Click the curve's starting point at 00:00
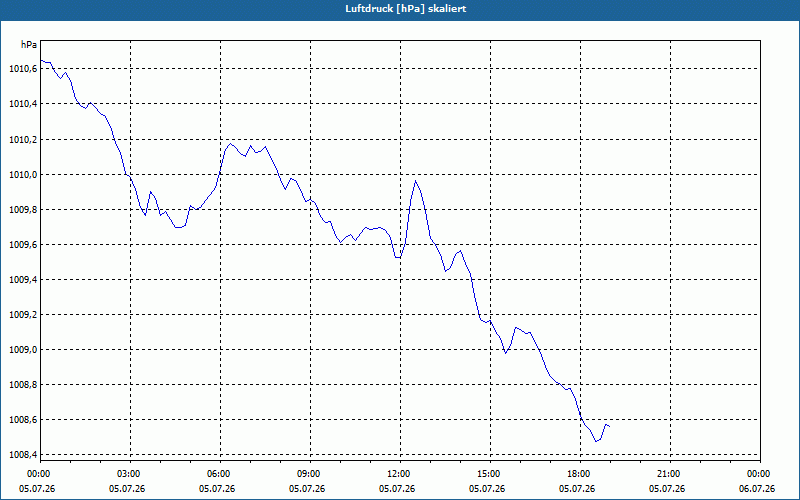 click(x=41, y=60)
